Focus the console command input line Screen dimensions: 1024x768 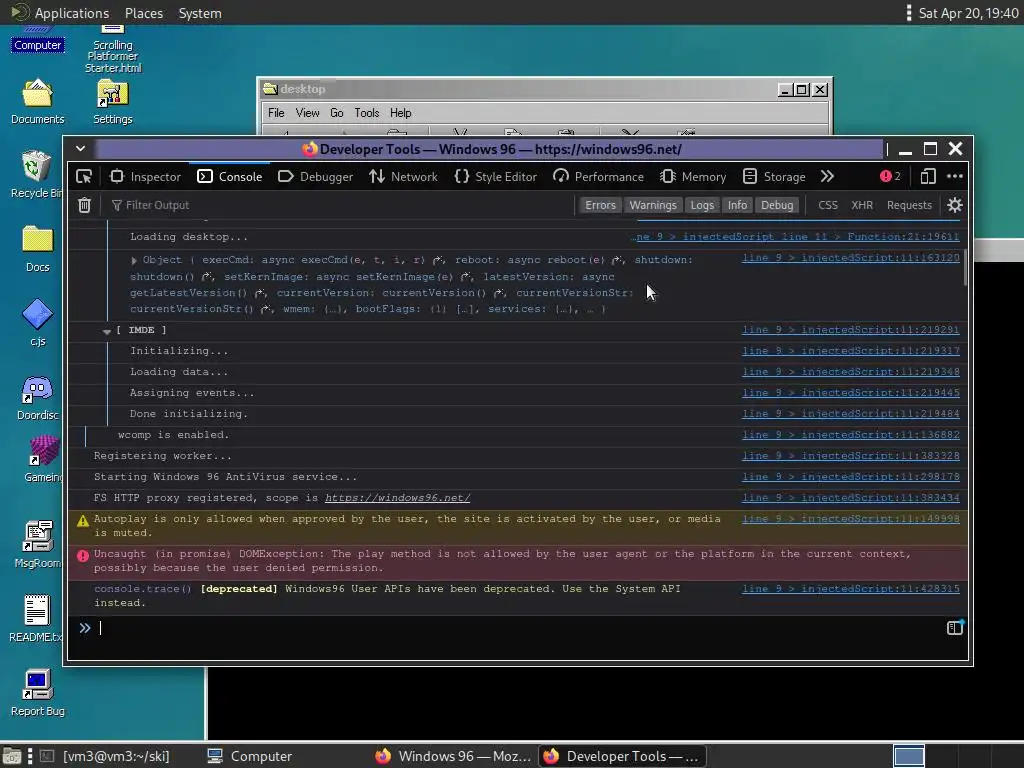(519, 628)
